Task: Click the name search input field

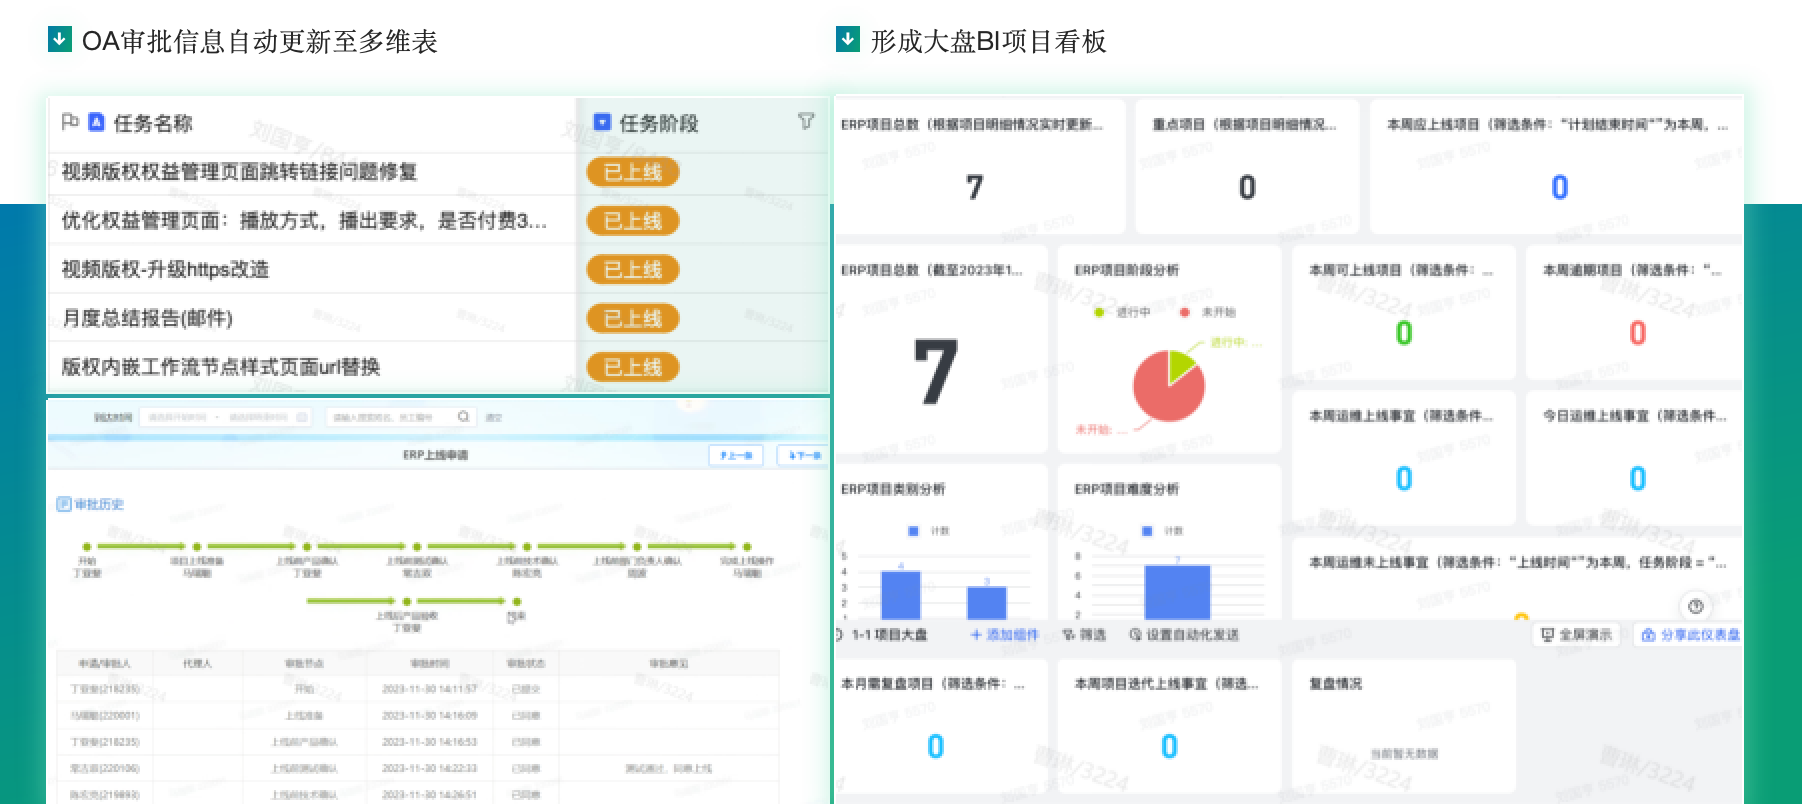Action: click(400, 417)
